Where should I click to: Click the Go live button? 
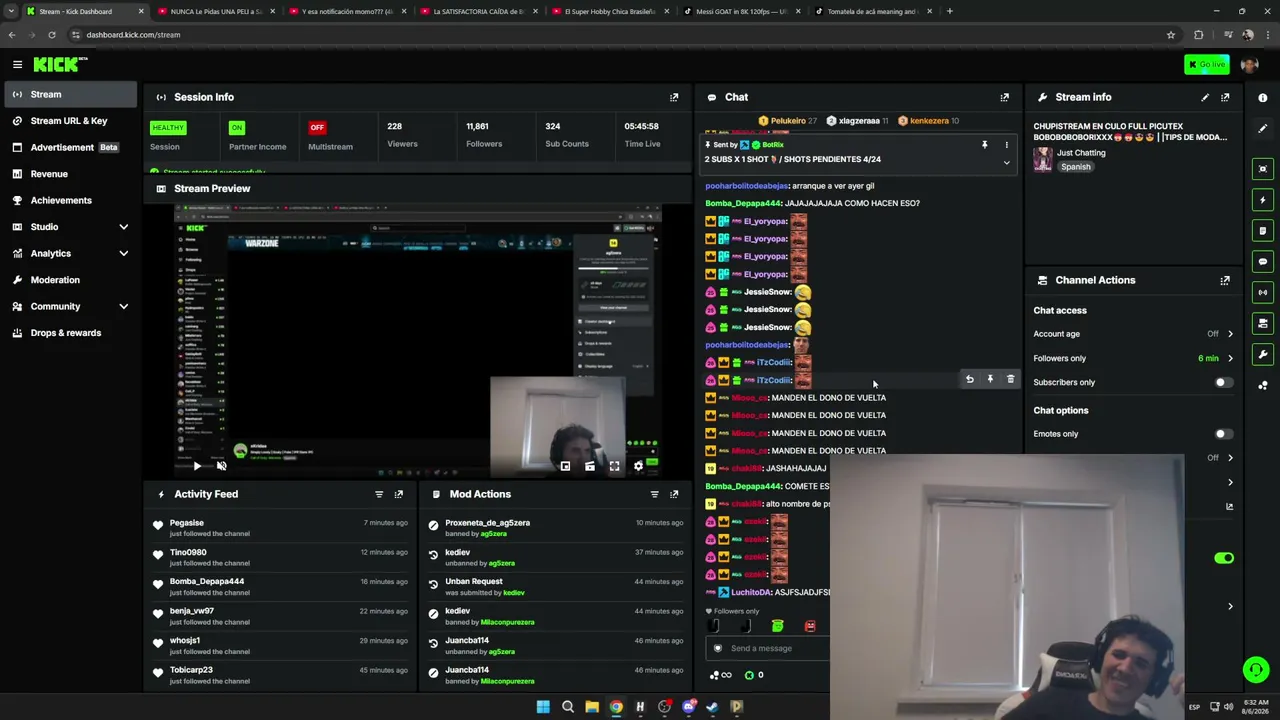[1207, 65]
